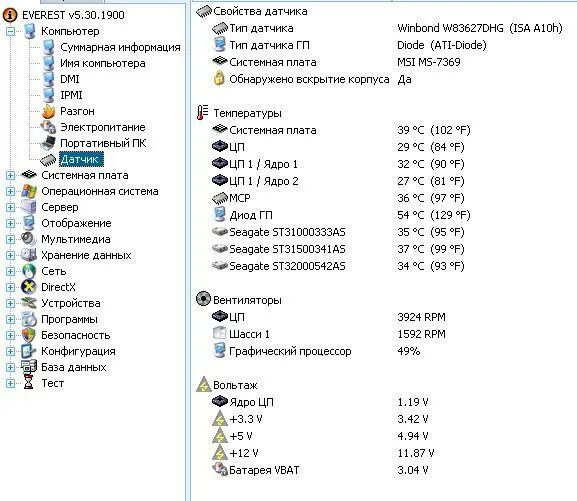Collapse the Компьютер tree node
This screenshot has width=577, height=501.
click(x=10, y=32)
